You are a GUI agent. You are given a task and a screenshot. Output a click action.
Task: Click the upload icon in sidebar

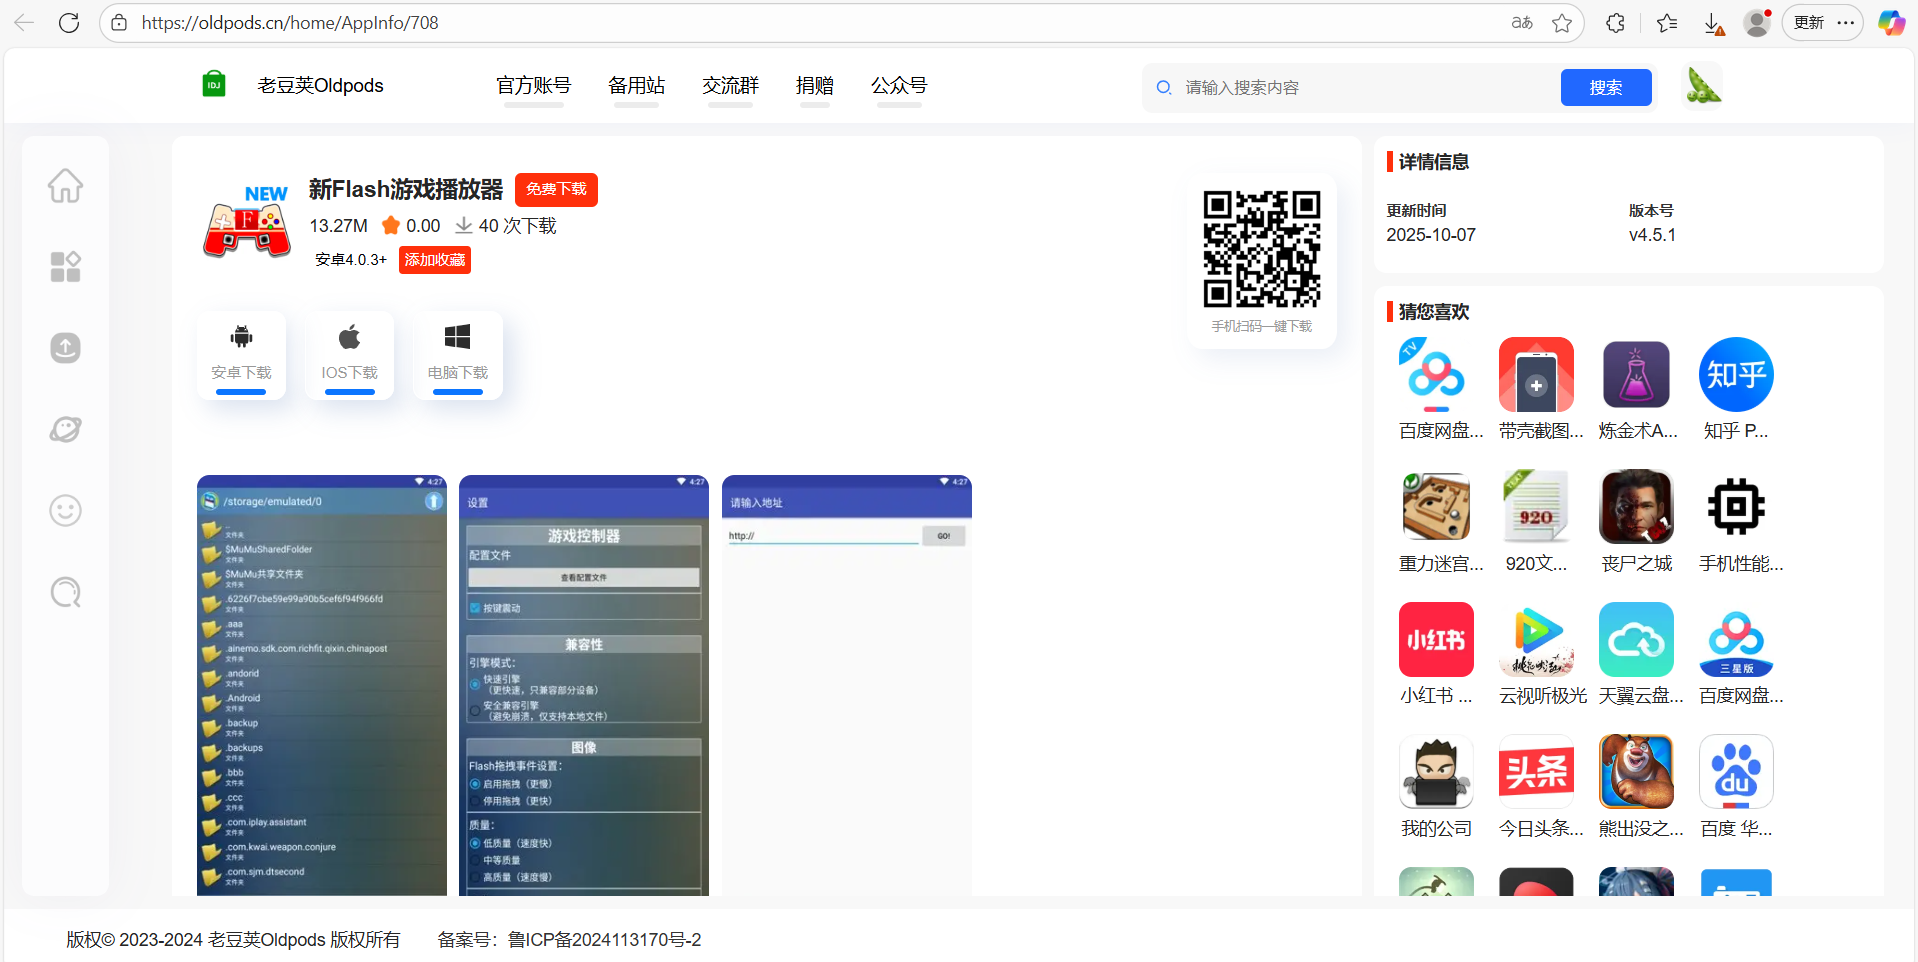tap(66, 348)
